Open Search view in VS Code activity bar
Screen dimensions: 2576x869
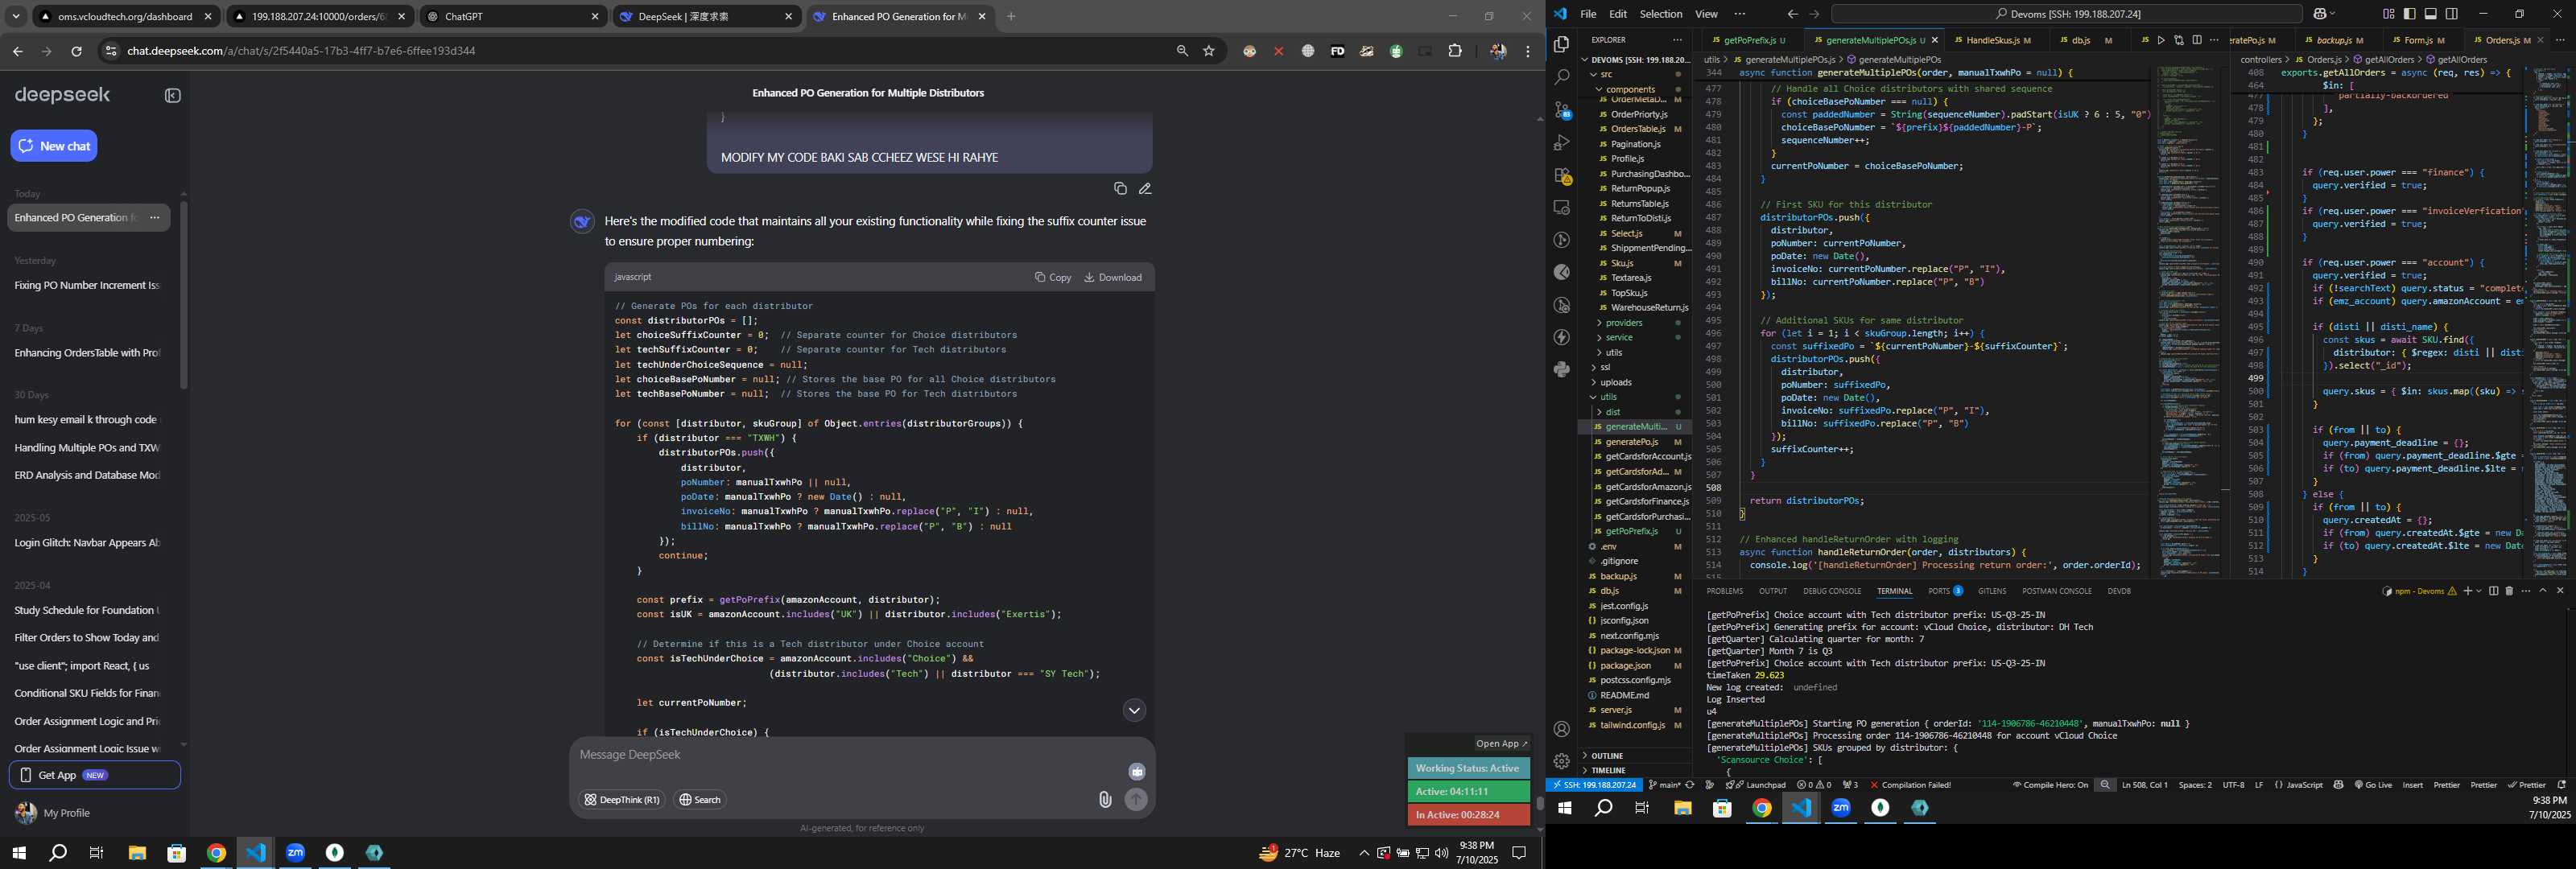(1561, 77)
